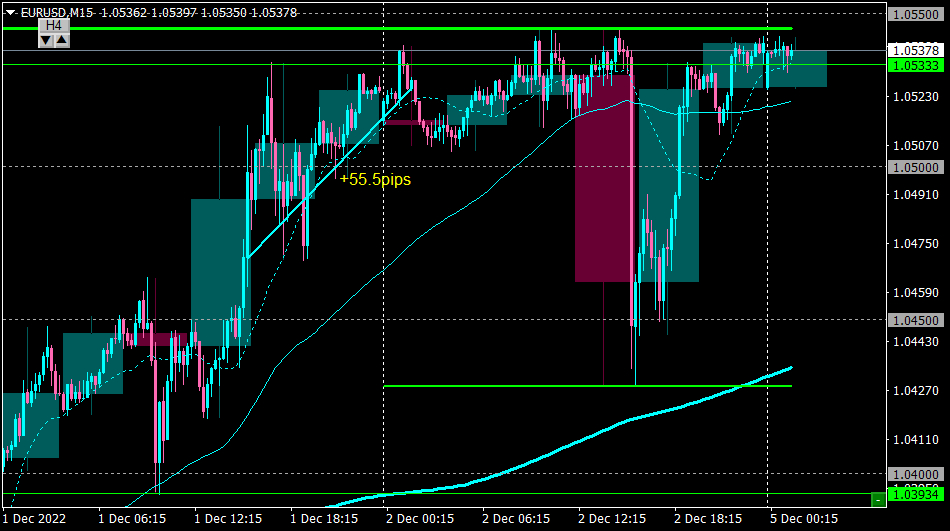The height and width of the screenshot is (531, 950).
Task: Click the white 1.05378 current price tag
Action: pos(915,50)
